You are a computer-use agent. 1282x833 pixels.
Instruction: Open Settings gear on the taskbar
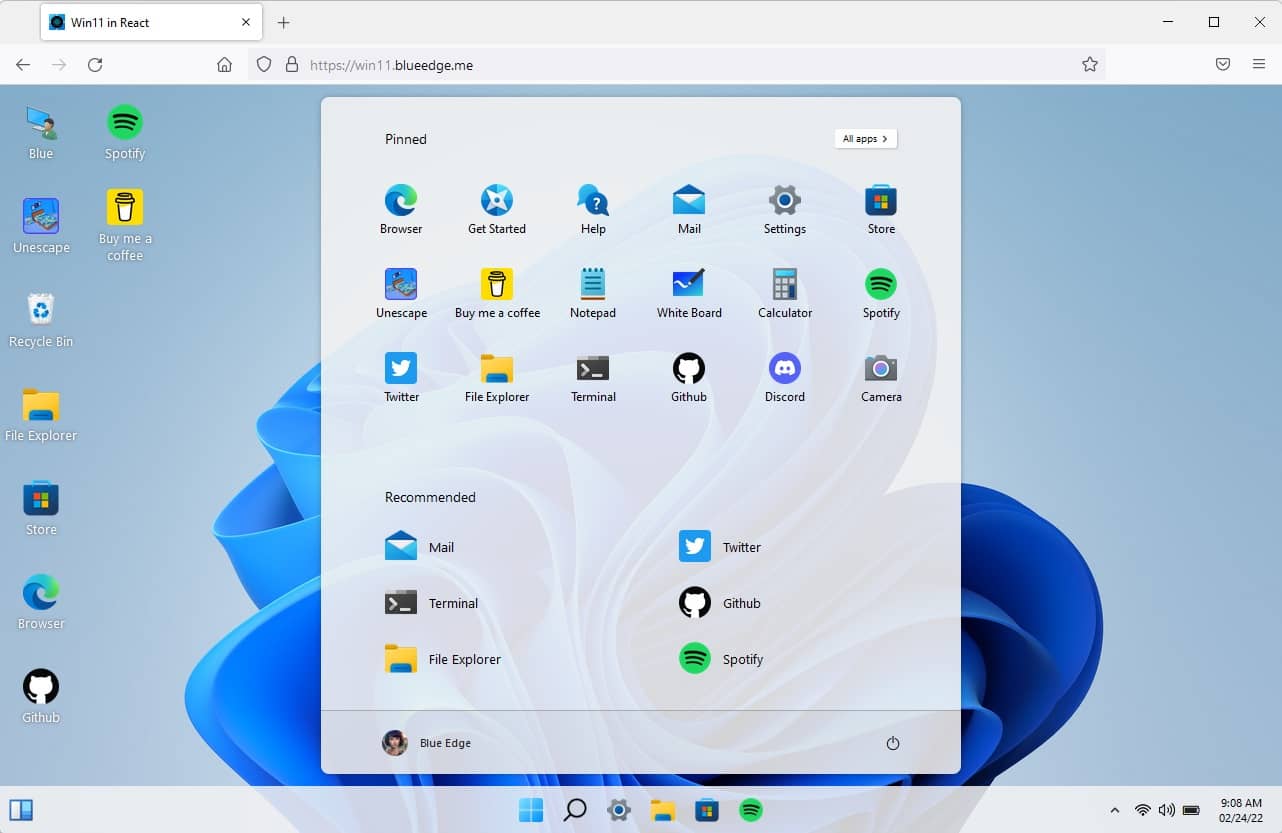(x=619, y=810)
